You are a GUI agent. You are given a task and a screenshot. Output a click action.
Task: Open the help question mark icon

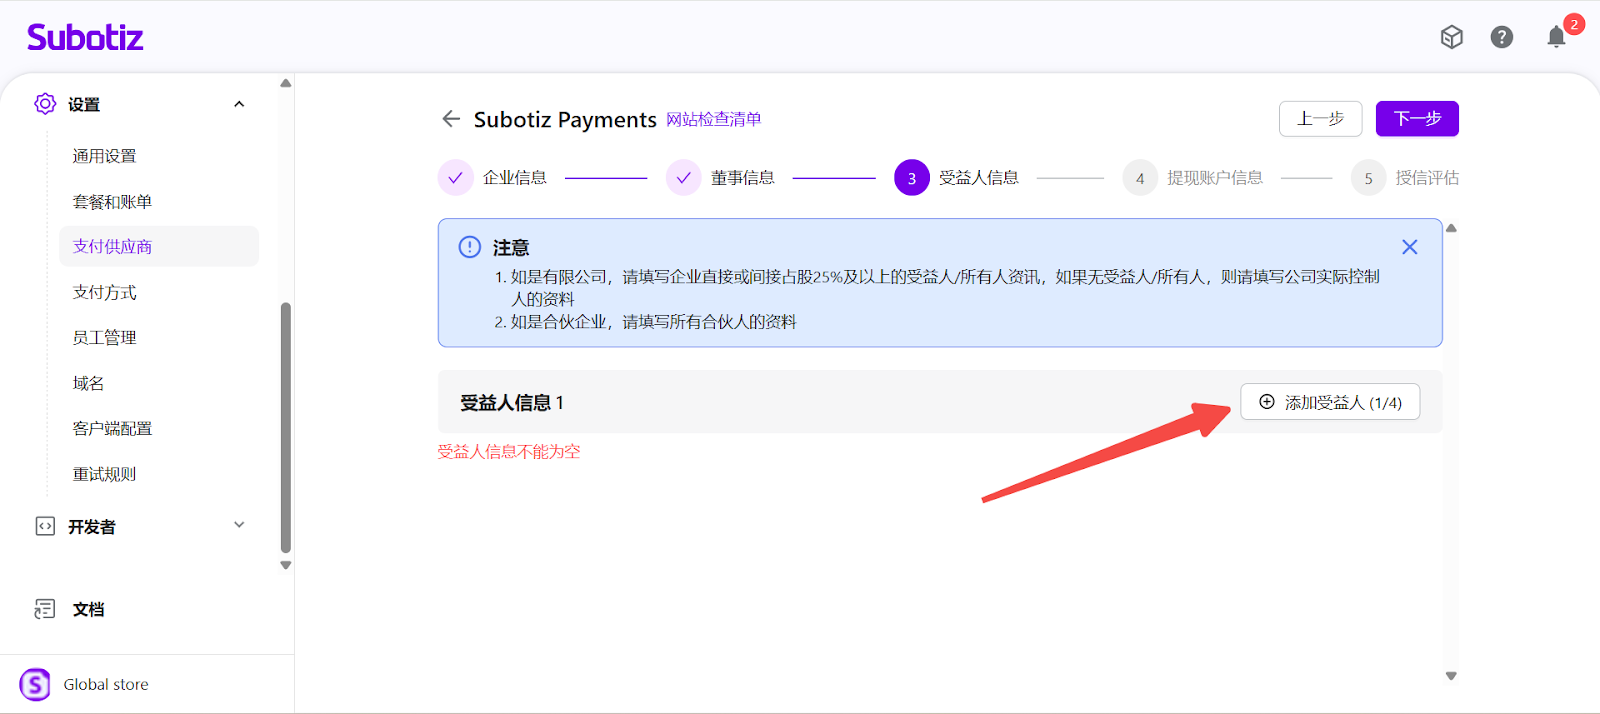pos(1501,37)
